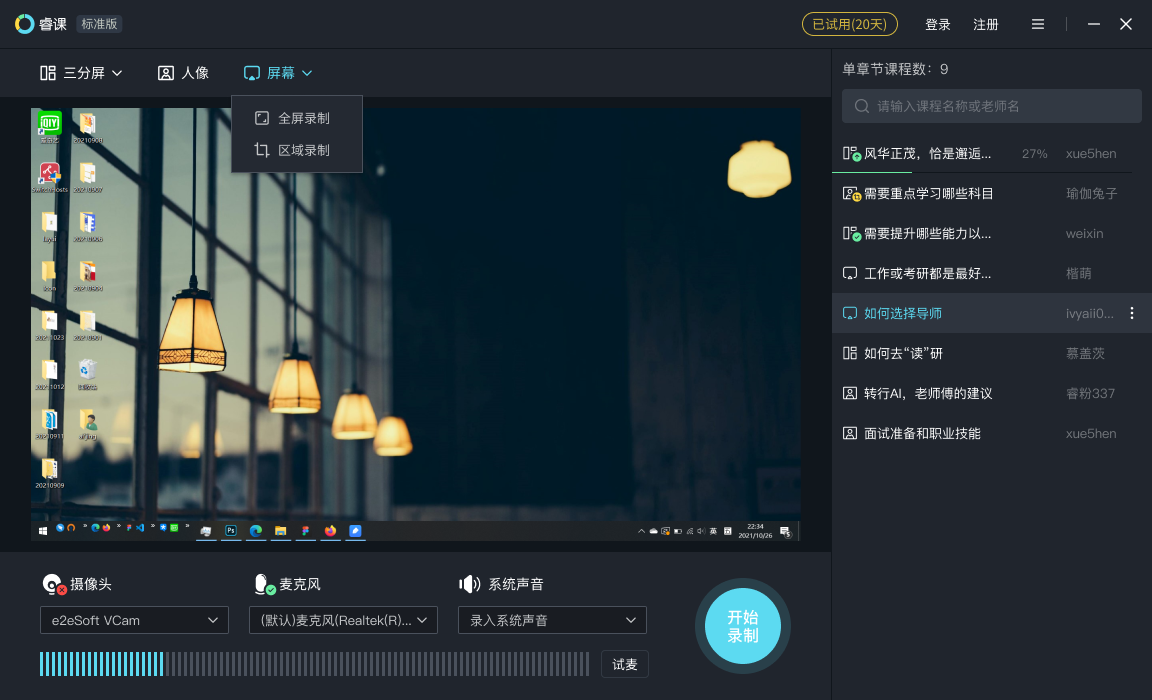Open more options for 如何选择导师
This screenshot has width=1152, height=700.
[x=1131, y=314]
